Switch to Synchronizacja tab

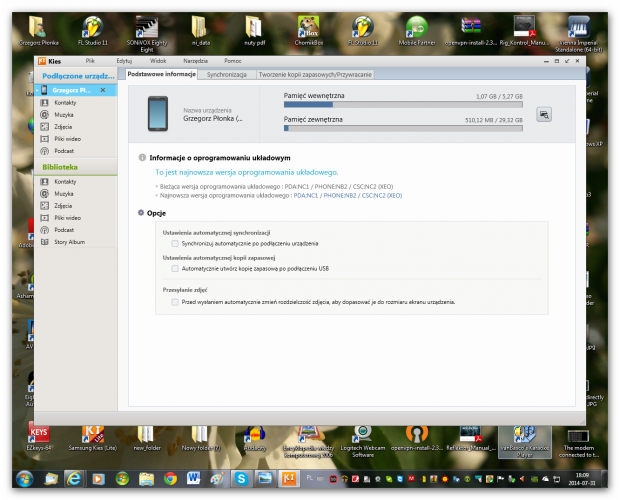[227, 74]
